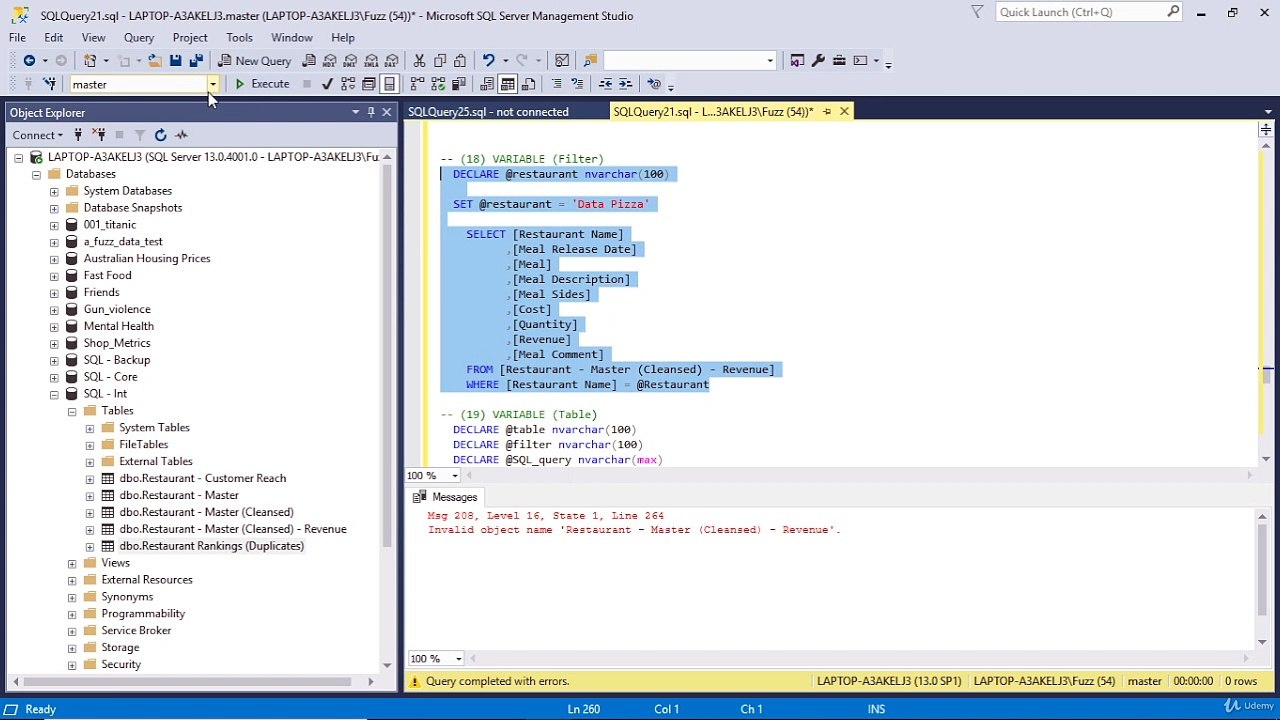Click the XMLA query icon

(372, 60)
